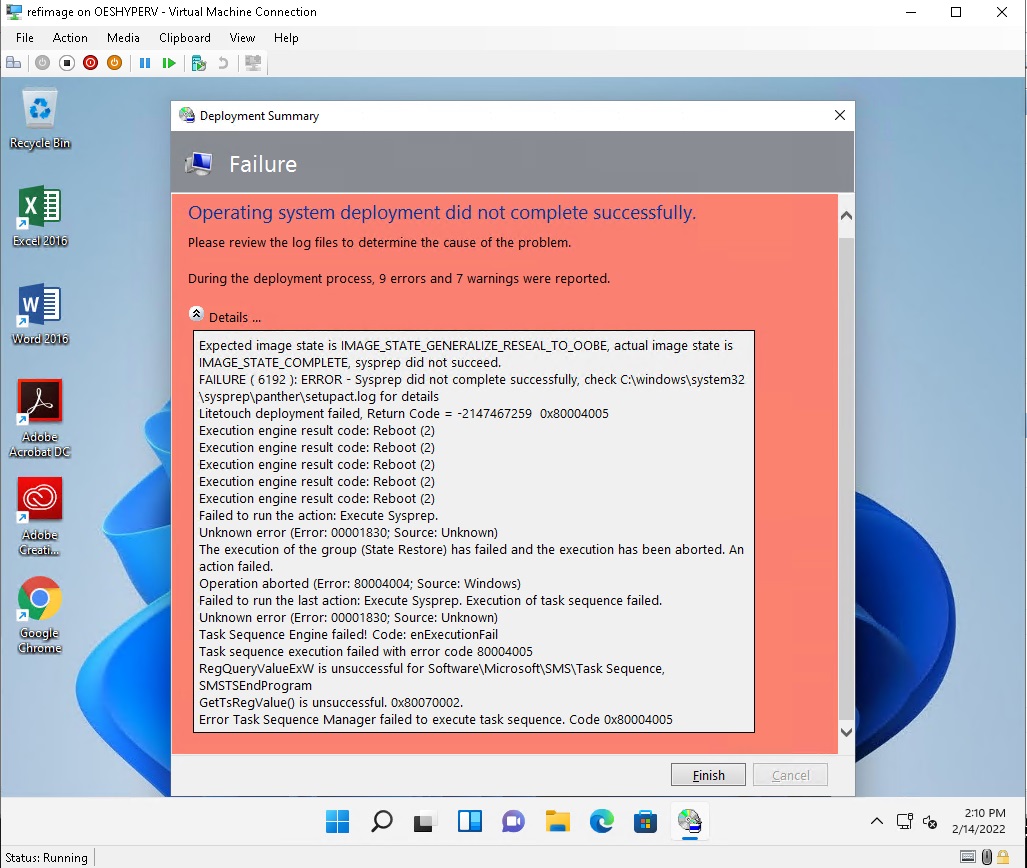1027x868 pixels.
Task: Shut down the guest operating system
Action: (x=90, y=63)
